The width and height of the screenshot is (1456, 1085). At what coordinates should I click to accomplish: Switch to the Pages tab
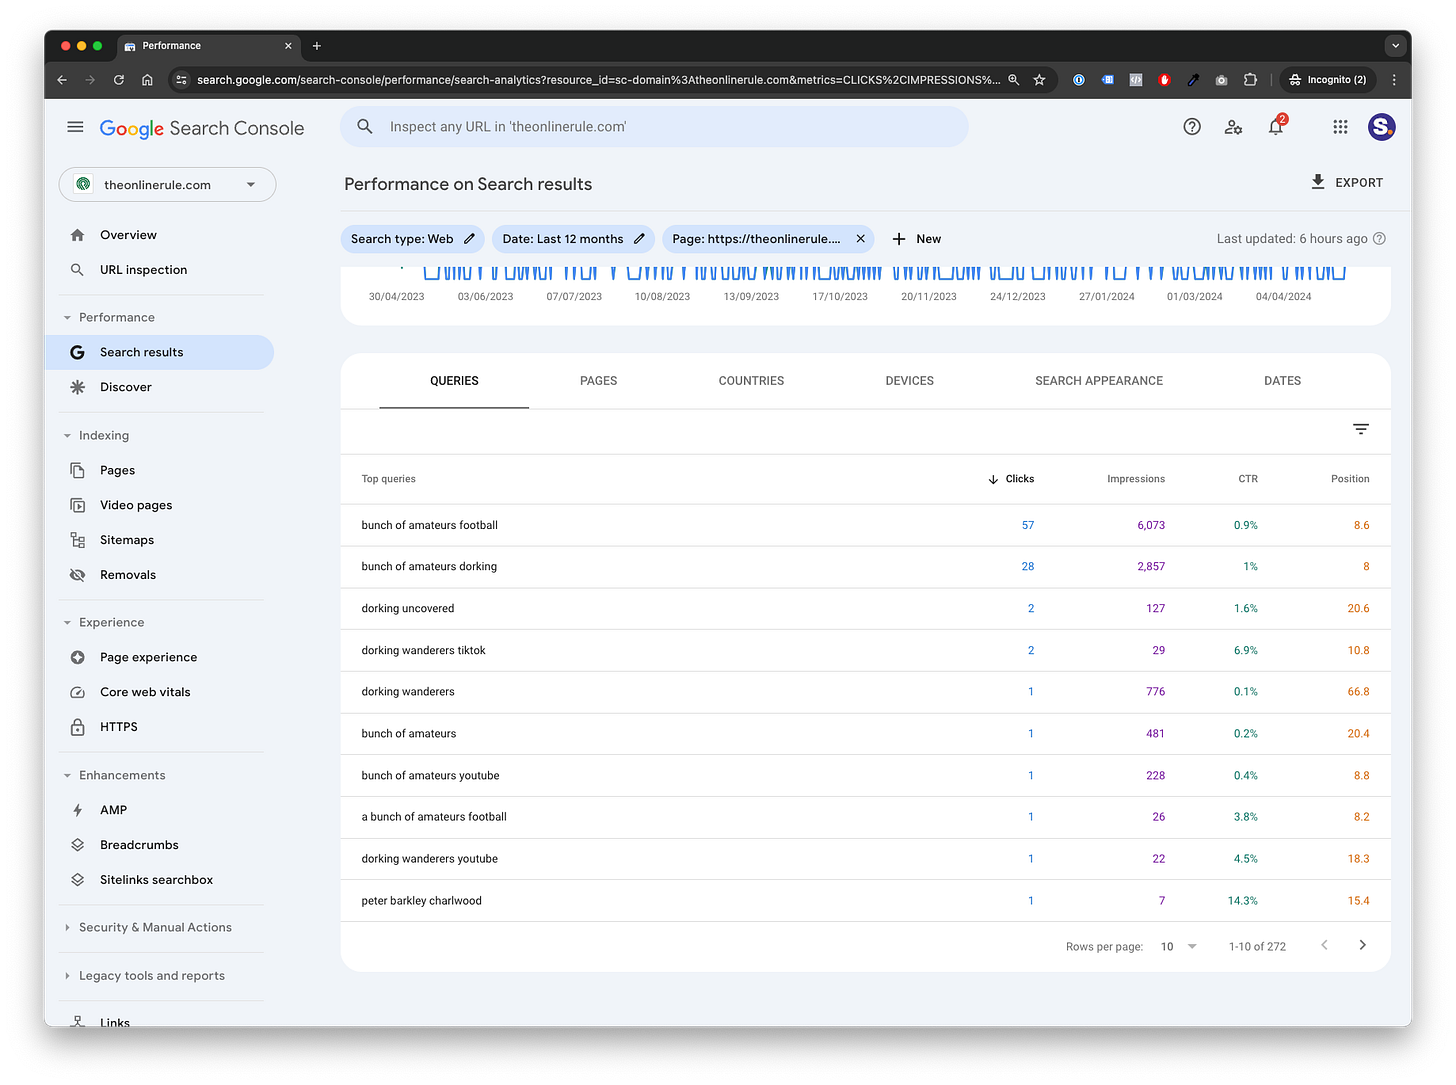(x=598, y=381)
